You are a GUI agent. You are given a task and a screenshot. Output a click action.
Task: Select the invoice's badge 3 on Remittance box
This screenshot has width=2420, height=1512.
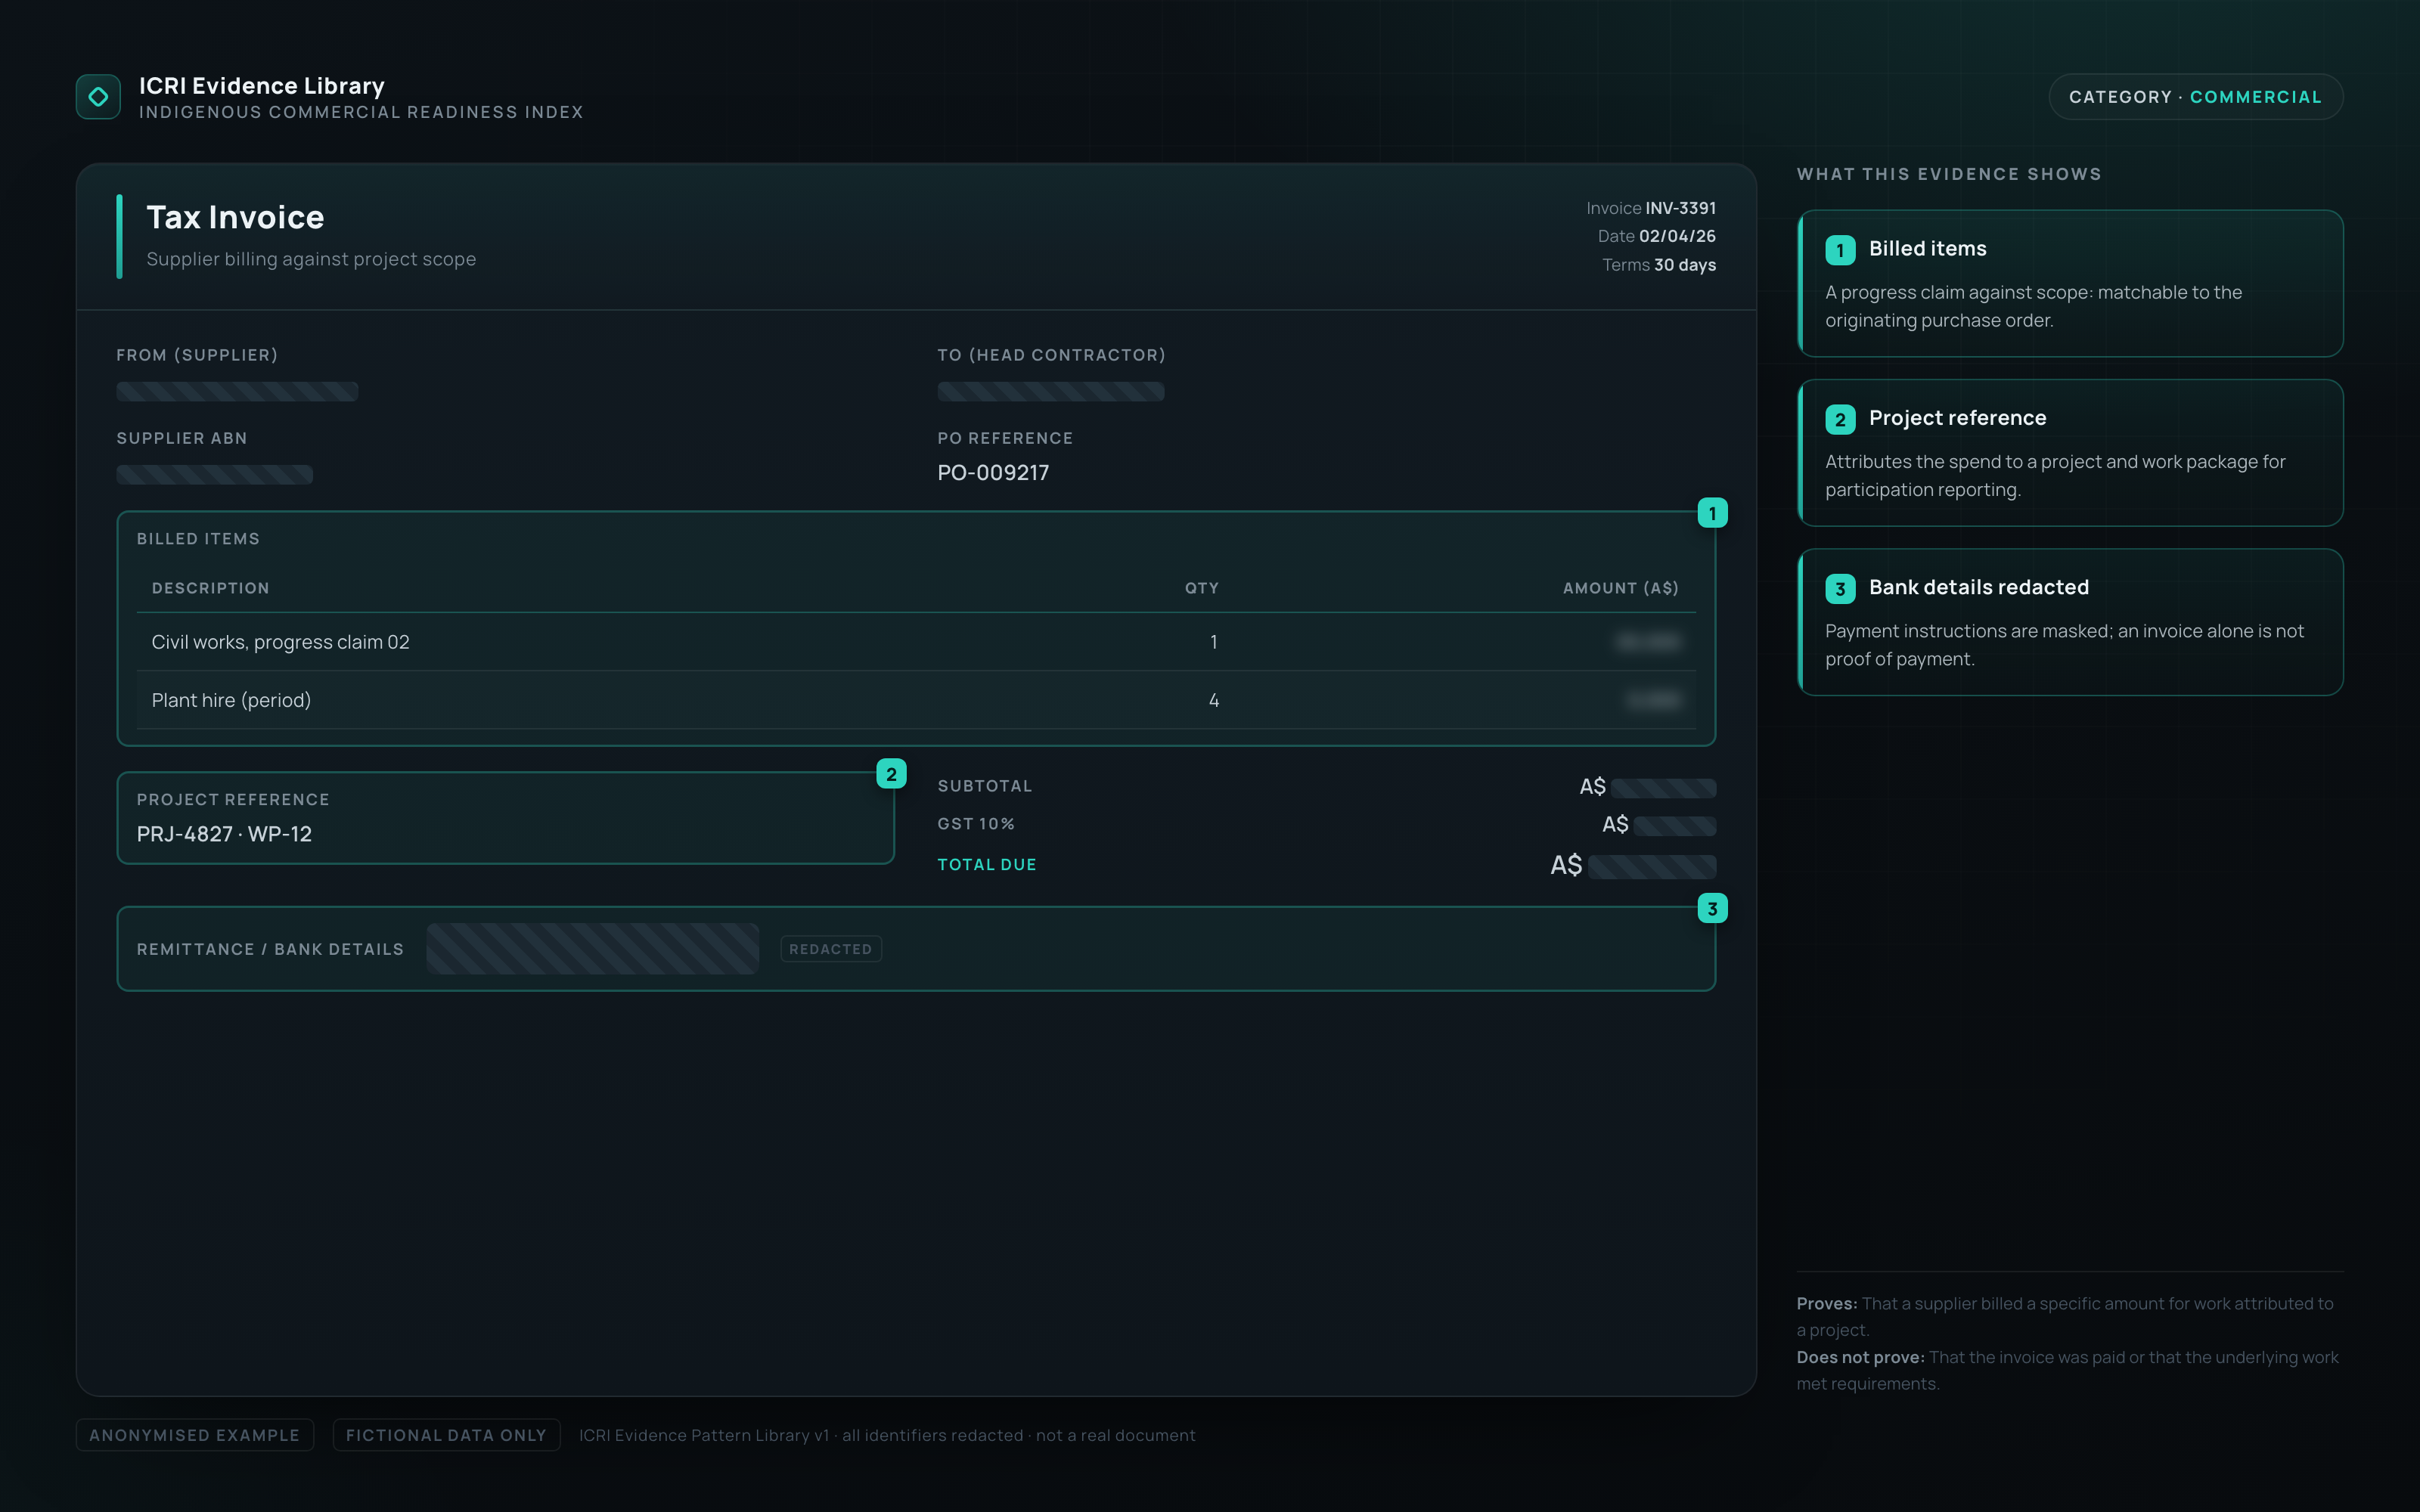coord(1712,909)
